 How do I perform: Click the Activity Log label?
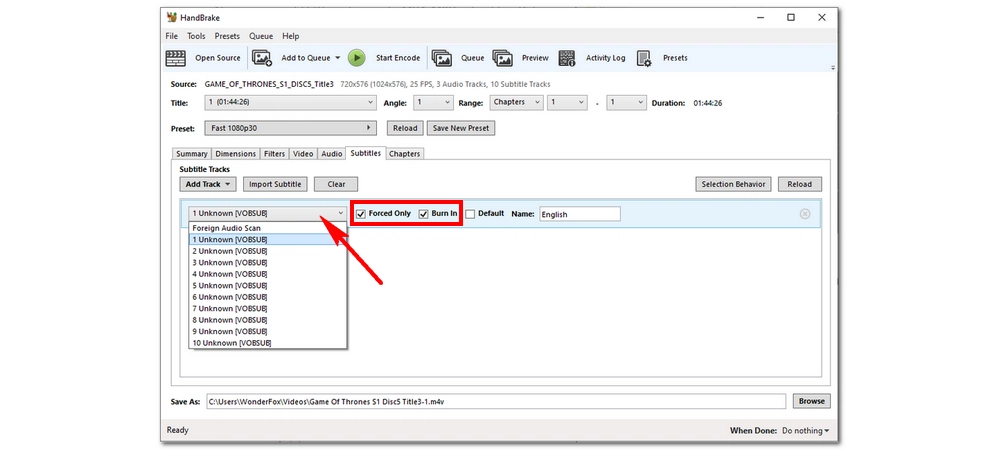click(606, 58)
